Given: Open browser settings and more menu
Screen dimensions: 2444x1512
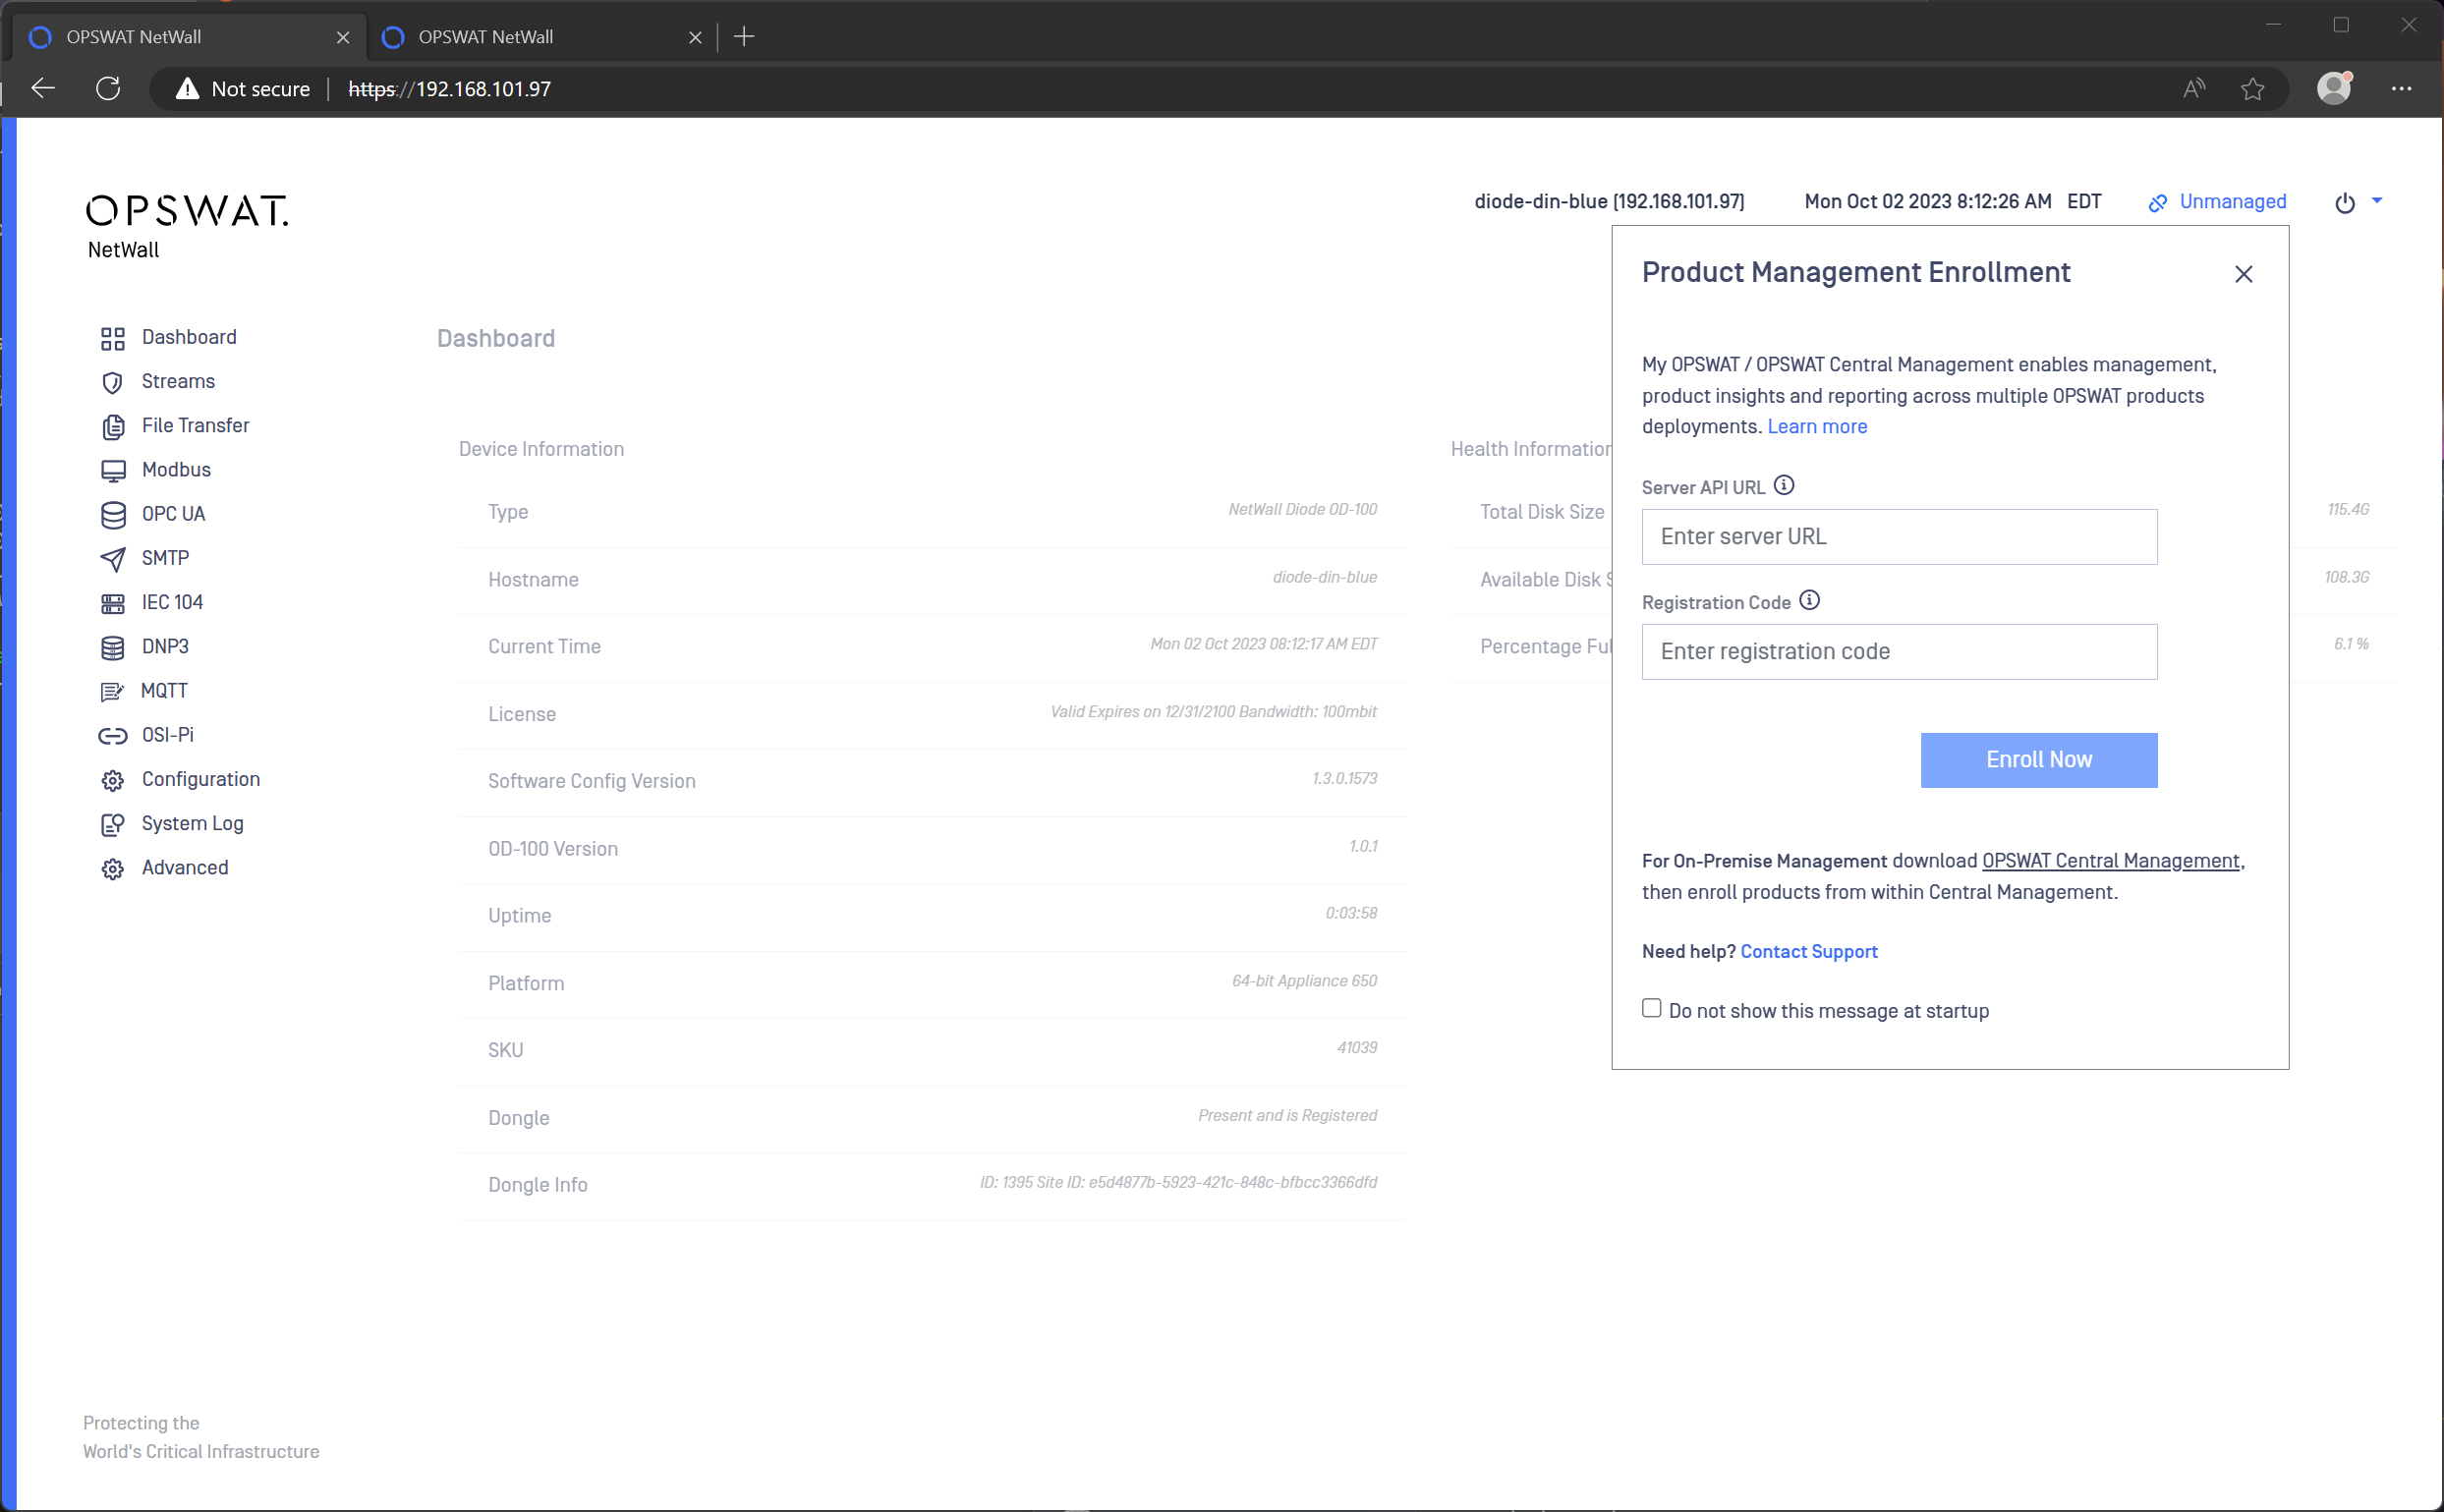Looking at the screenshot, I should tap(2402, 89).
